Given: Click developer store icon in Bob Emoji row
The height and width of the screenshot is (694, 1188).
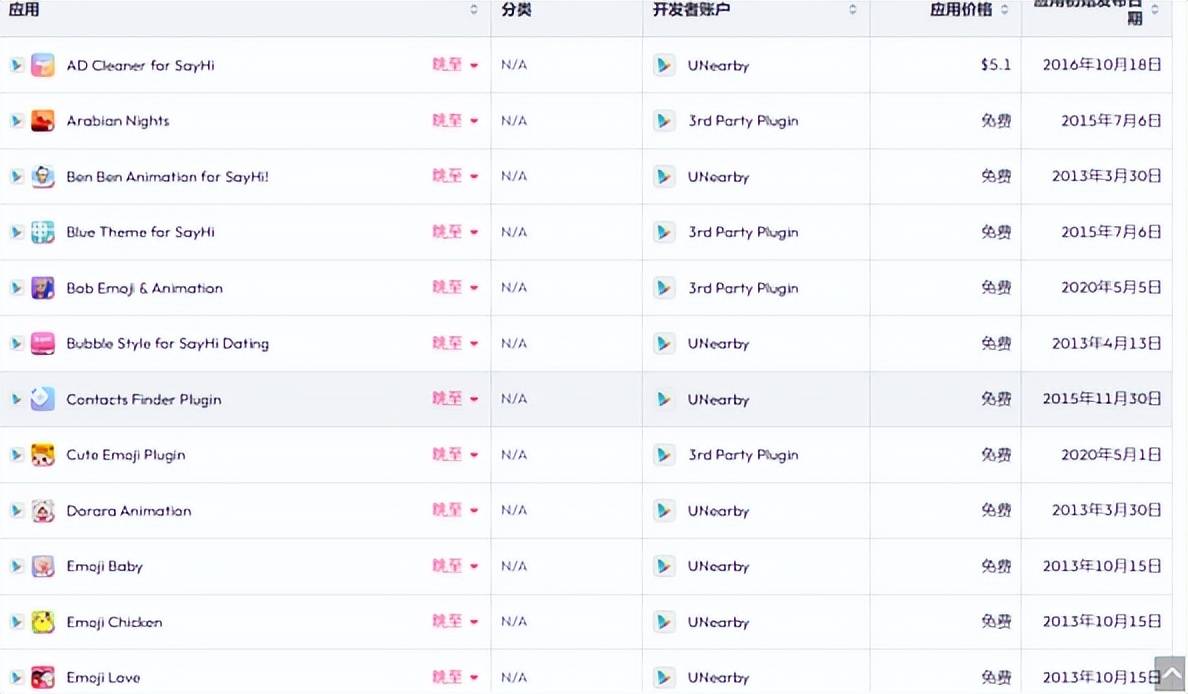Looking at the screenshot, I should click(664, 288).
